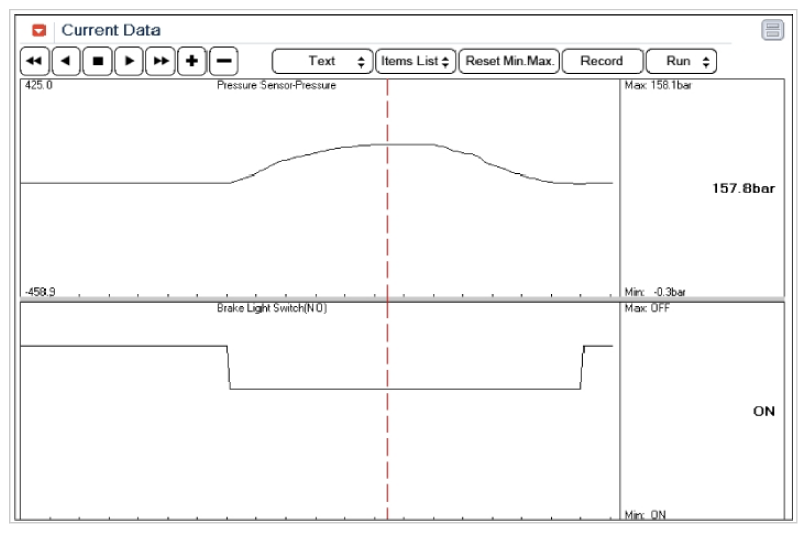Click the step-back single left arrow
Viewport: 807px width, 533px height.
tap(66, 61)
